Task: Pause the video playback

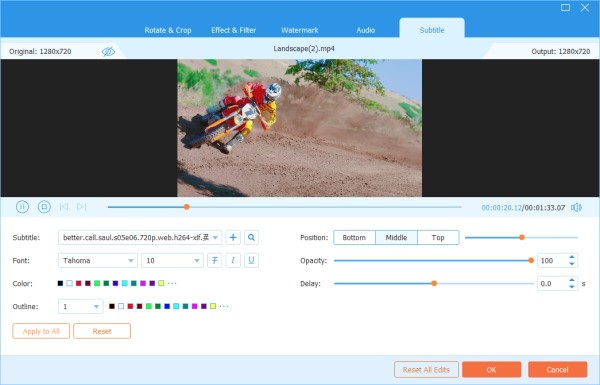Action: (x=22, y=207)
